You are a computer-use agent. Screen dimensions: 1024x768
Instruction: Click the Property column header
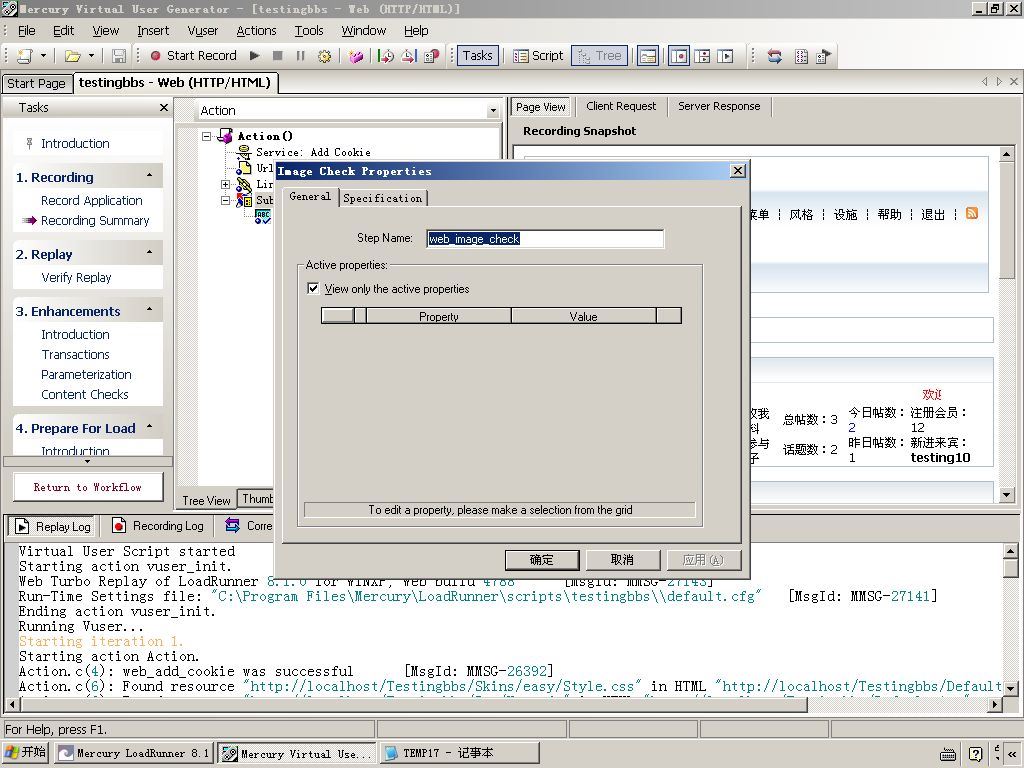439,316
